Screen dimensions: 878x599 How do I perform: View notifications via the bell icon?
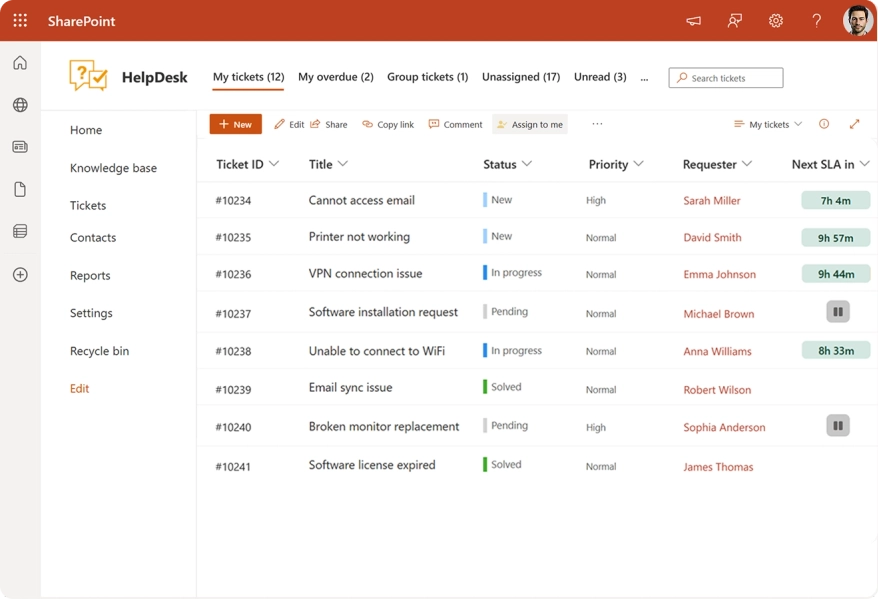pyautogui.click(x=734, y=20)
